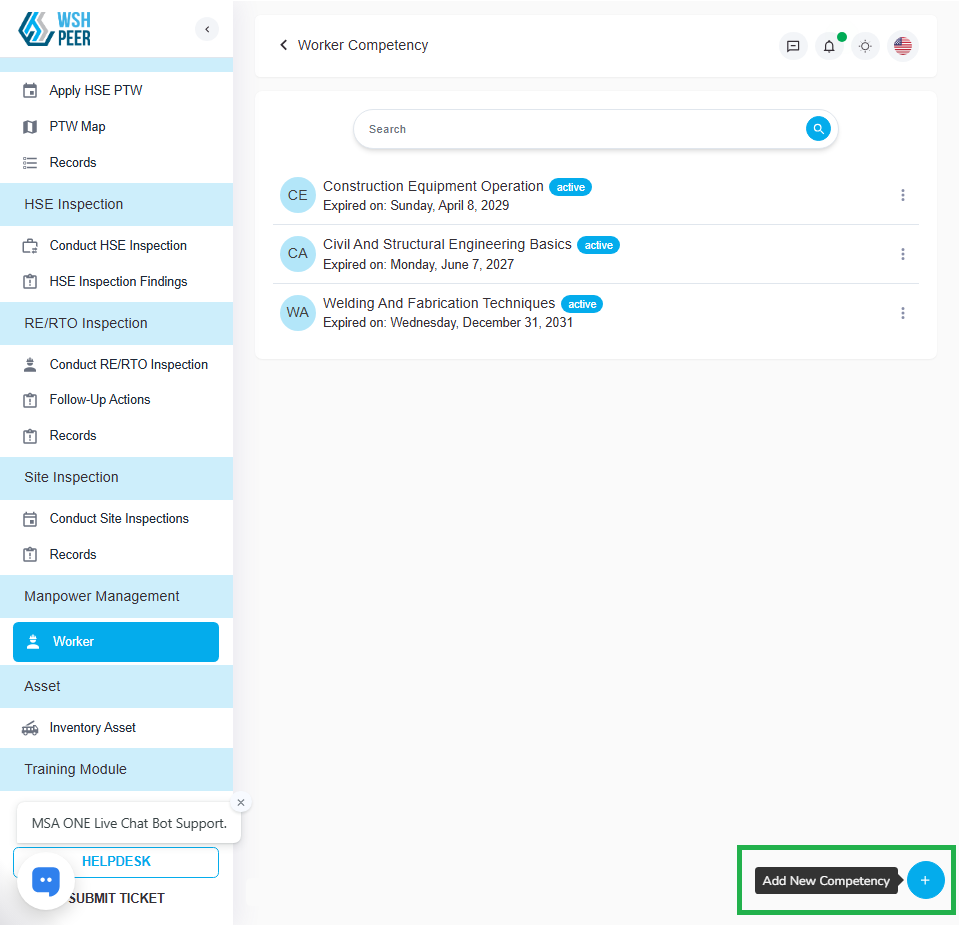The image size is (959, 925).
Task: Open the notifications bell
Action: 829,46
